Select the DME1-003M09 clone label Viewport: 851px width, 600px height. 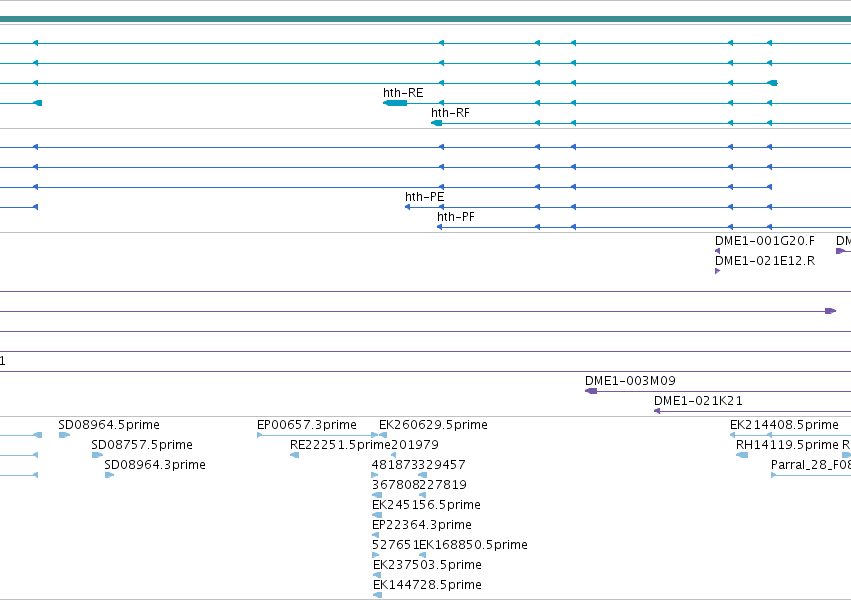pos(630,381)
